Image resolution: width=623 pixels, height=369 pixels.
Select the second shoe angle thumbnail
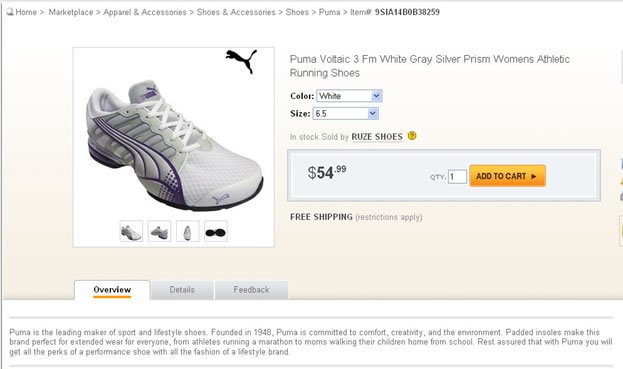pos(159,231)
